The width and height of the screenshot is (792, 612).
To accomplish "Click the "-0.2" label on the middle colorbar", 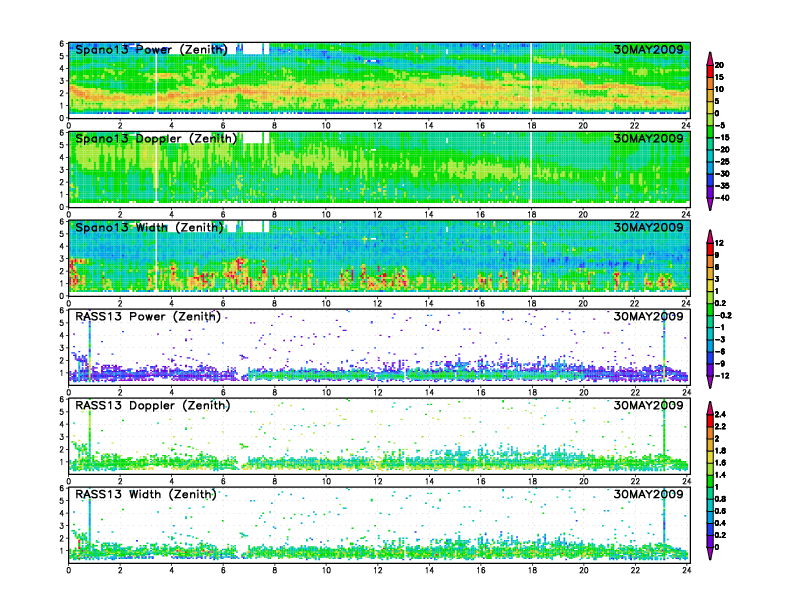I will point(723,315).
